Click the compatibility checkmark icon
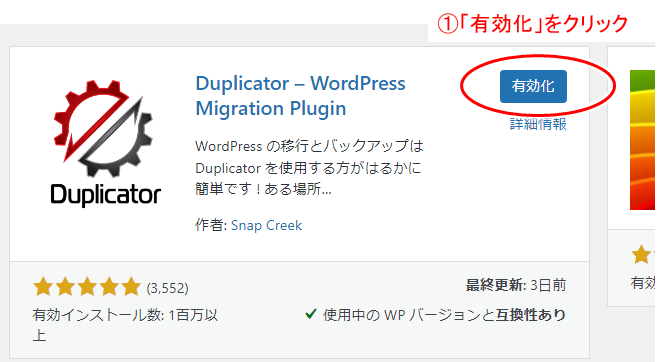Screen dimensions: 660x362 point(311,314)
